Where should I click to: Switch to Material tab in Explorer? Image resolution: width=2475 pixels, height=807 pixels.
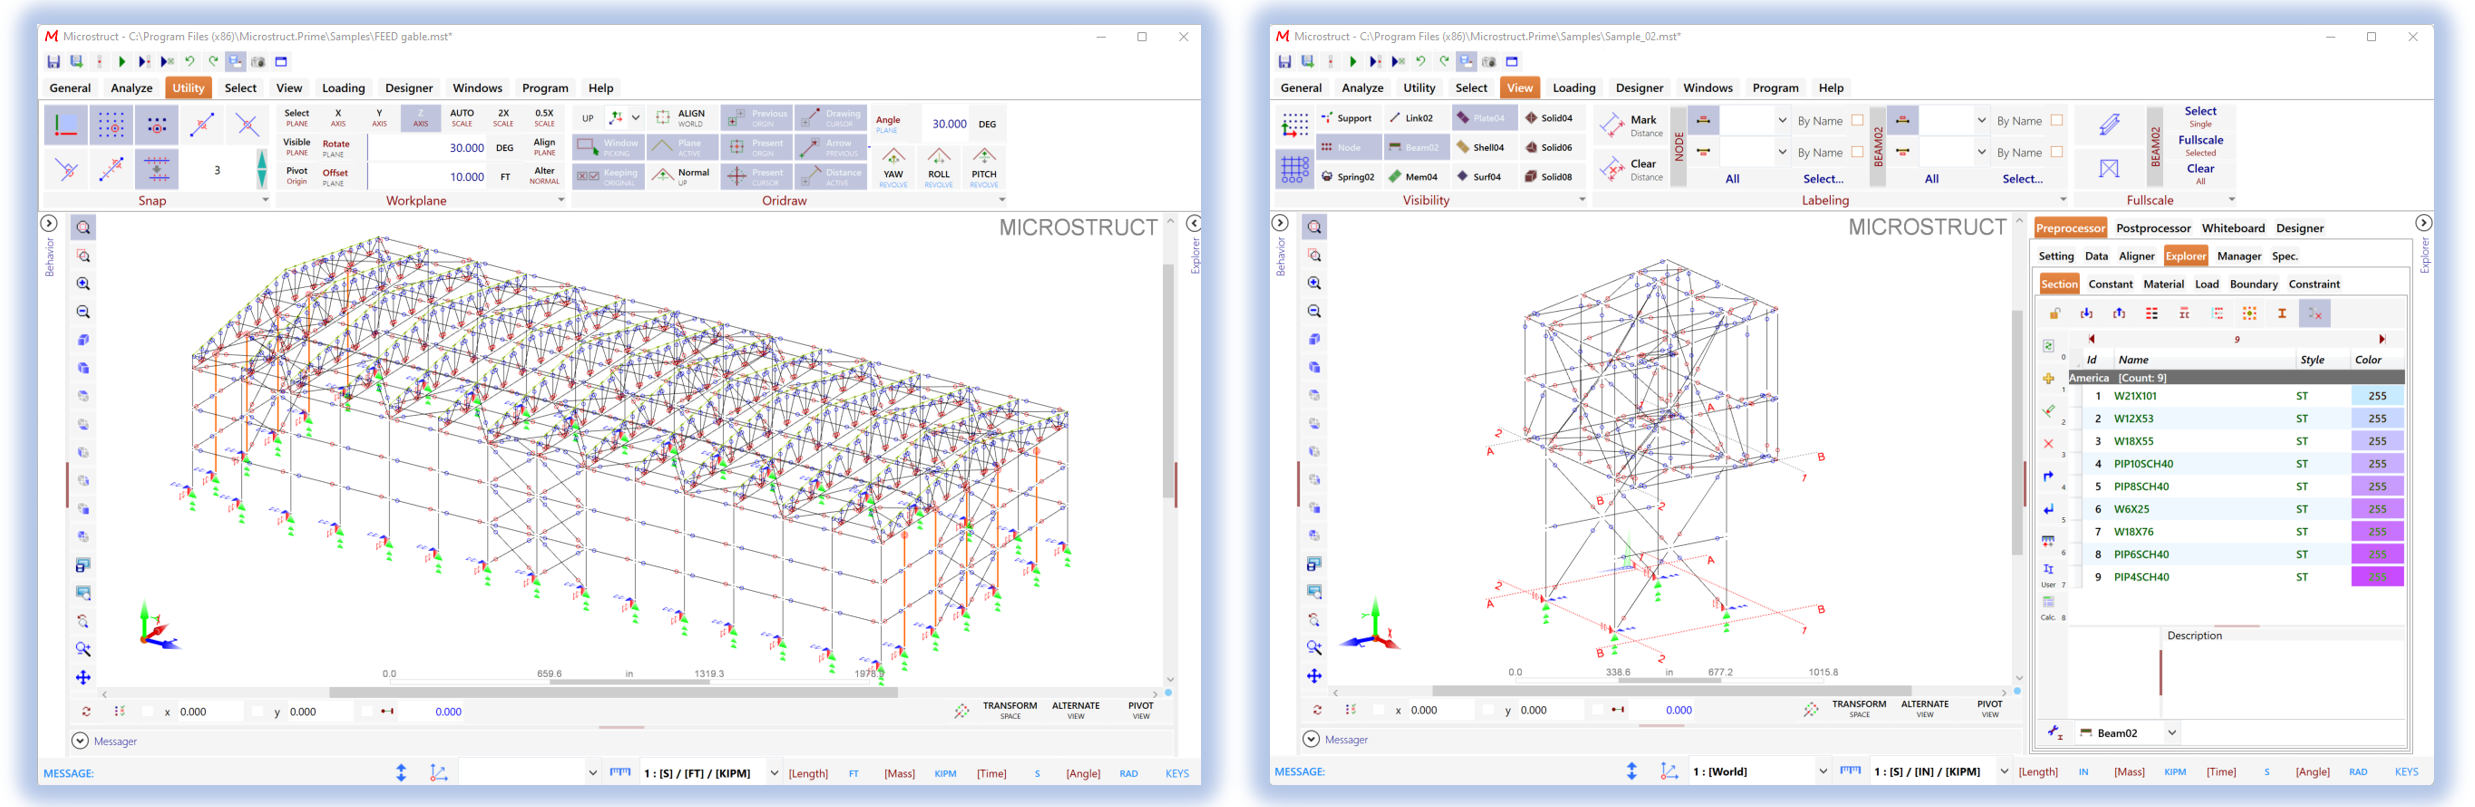click(2164, 284)
